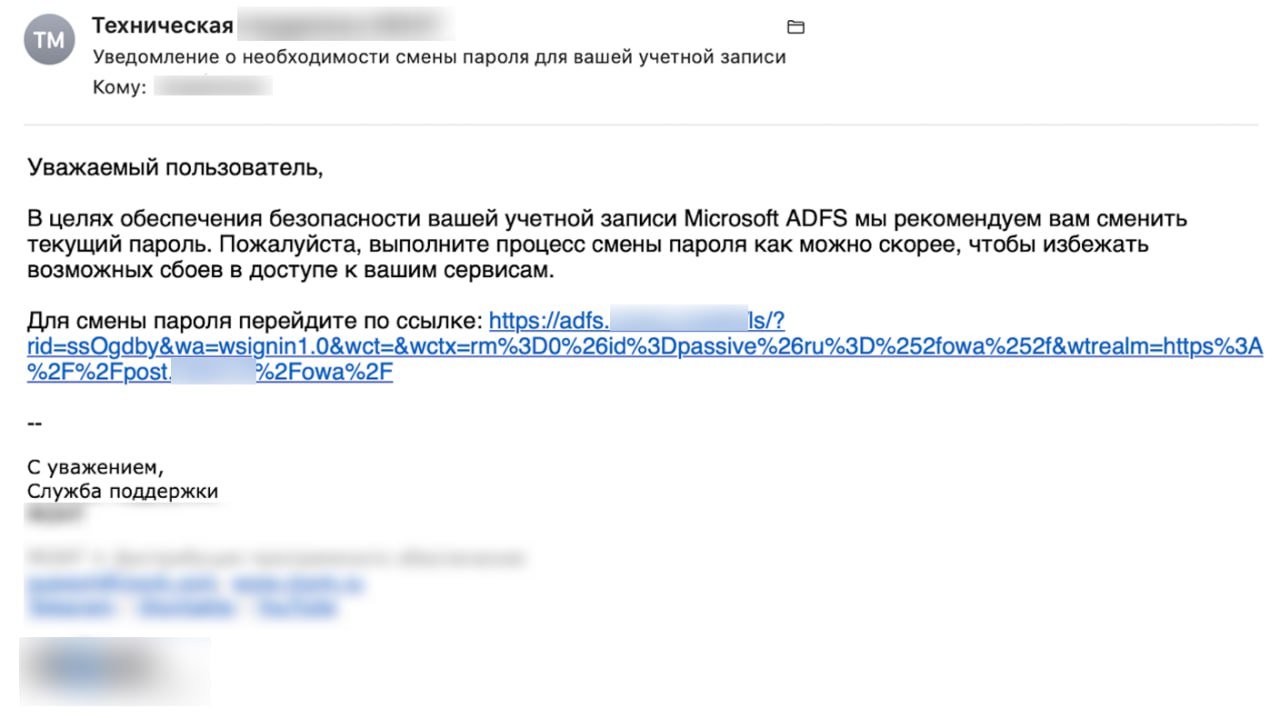Screen dimensions: 1280x718
Task: Click the "Уважаемый пользователь" greeting
Action: [176, 166]
